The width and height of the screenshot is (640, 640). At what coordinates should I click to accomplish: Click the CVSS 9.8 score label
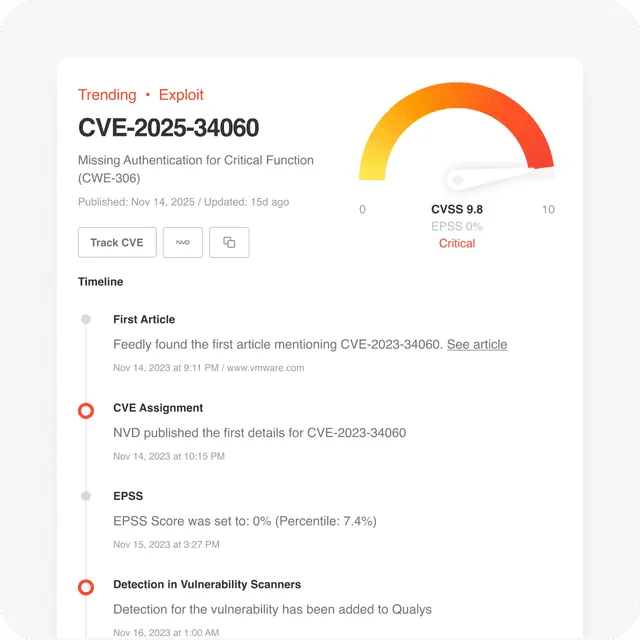coord(457,209)
